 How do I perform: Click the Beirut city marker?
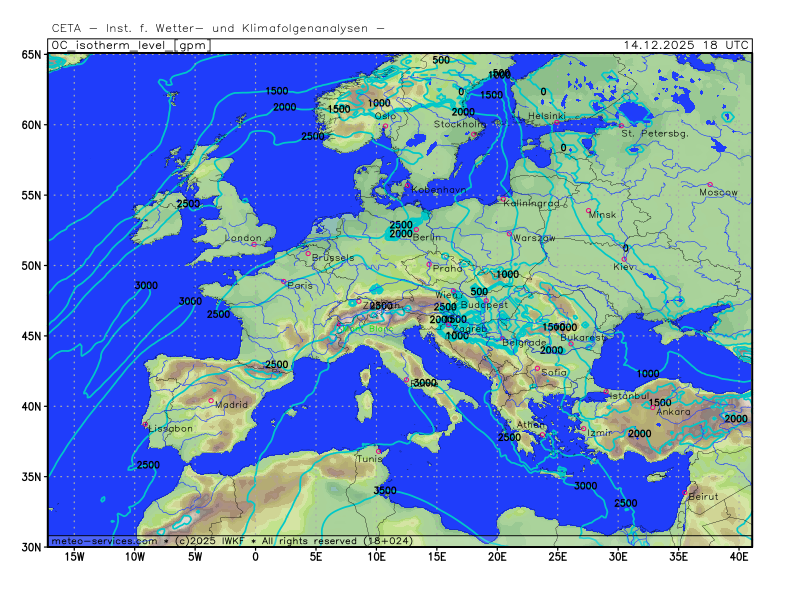pyautogui.click(x=685, y=493)
